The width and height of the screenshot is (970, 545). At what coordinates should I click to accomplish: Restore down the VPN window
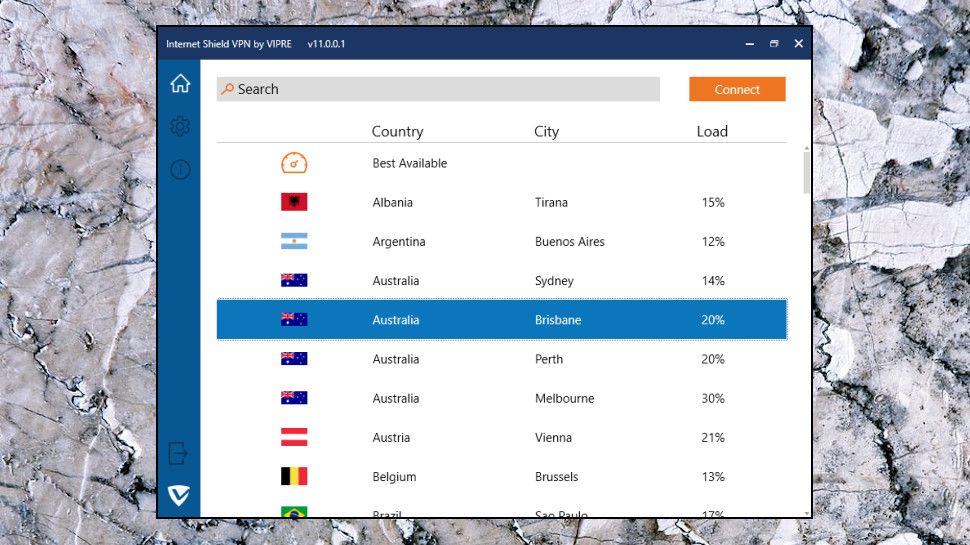pyautogui.click(x=774, y=44)
